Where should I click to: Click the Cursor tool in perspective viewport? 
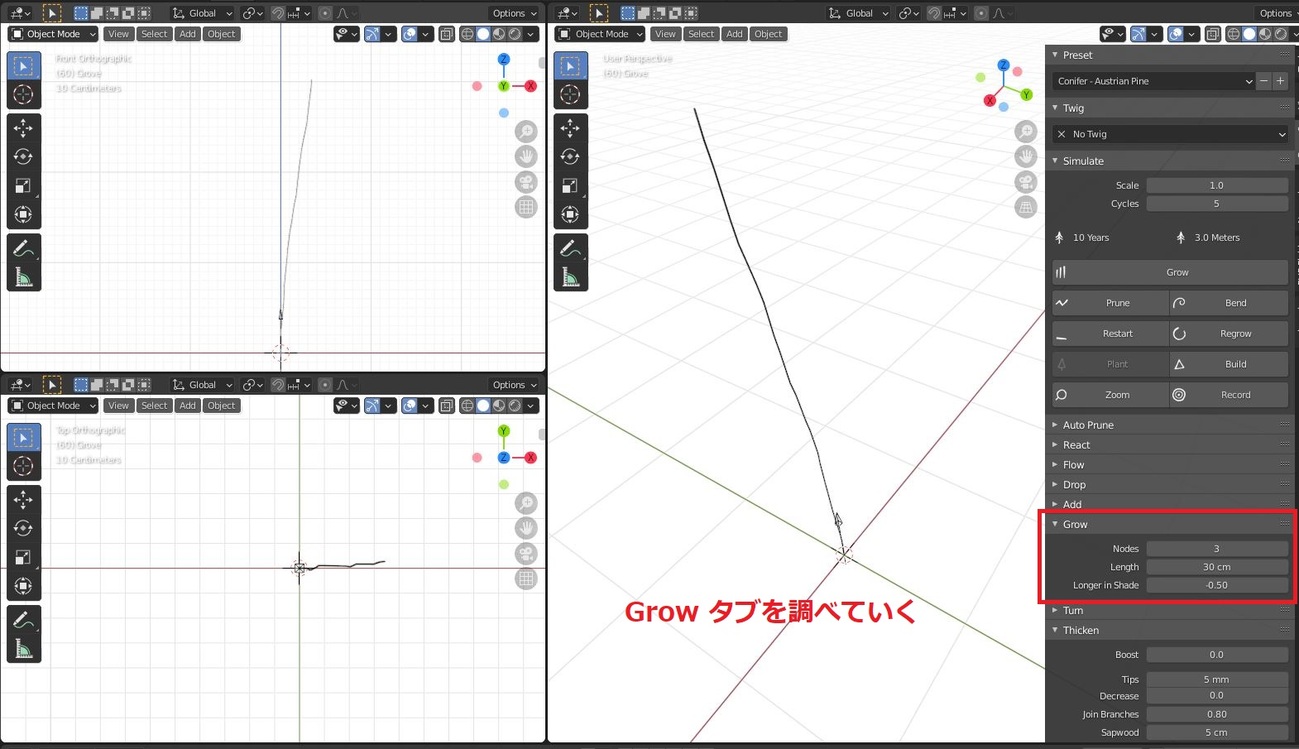point(570,94)
